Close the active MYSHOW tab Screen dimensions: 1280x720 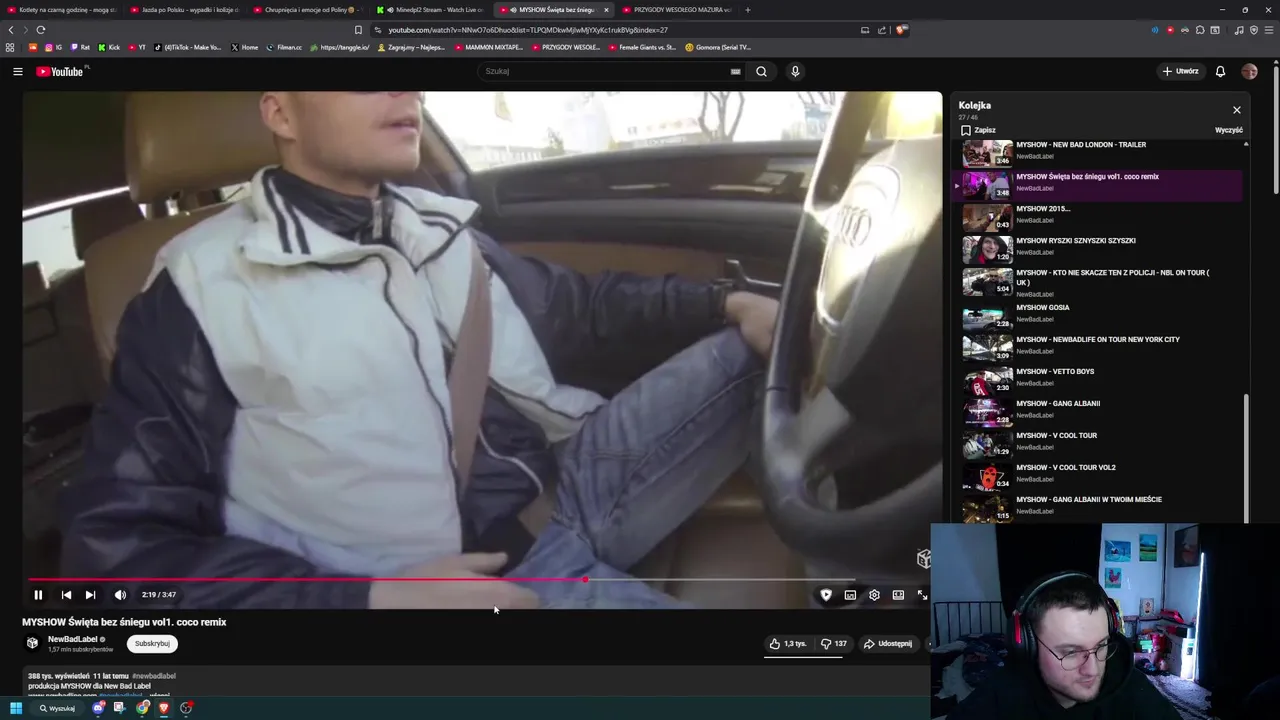(x=606, y=10)
